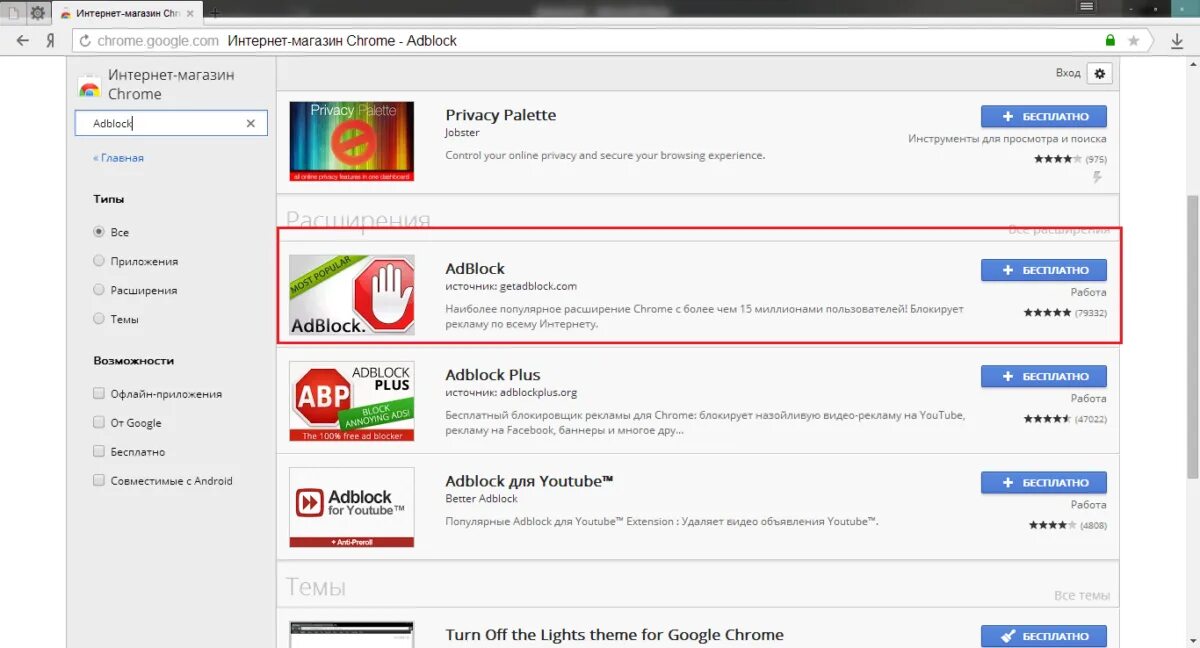The height and width of the screenshot is (648, 1200).
Task: Tick the Бесплатно filter checkbox
Action: pyautogui.click(x=99, y=452)
